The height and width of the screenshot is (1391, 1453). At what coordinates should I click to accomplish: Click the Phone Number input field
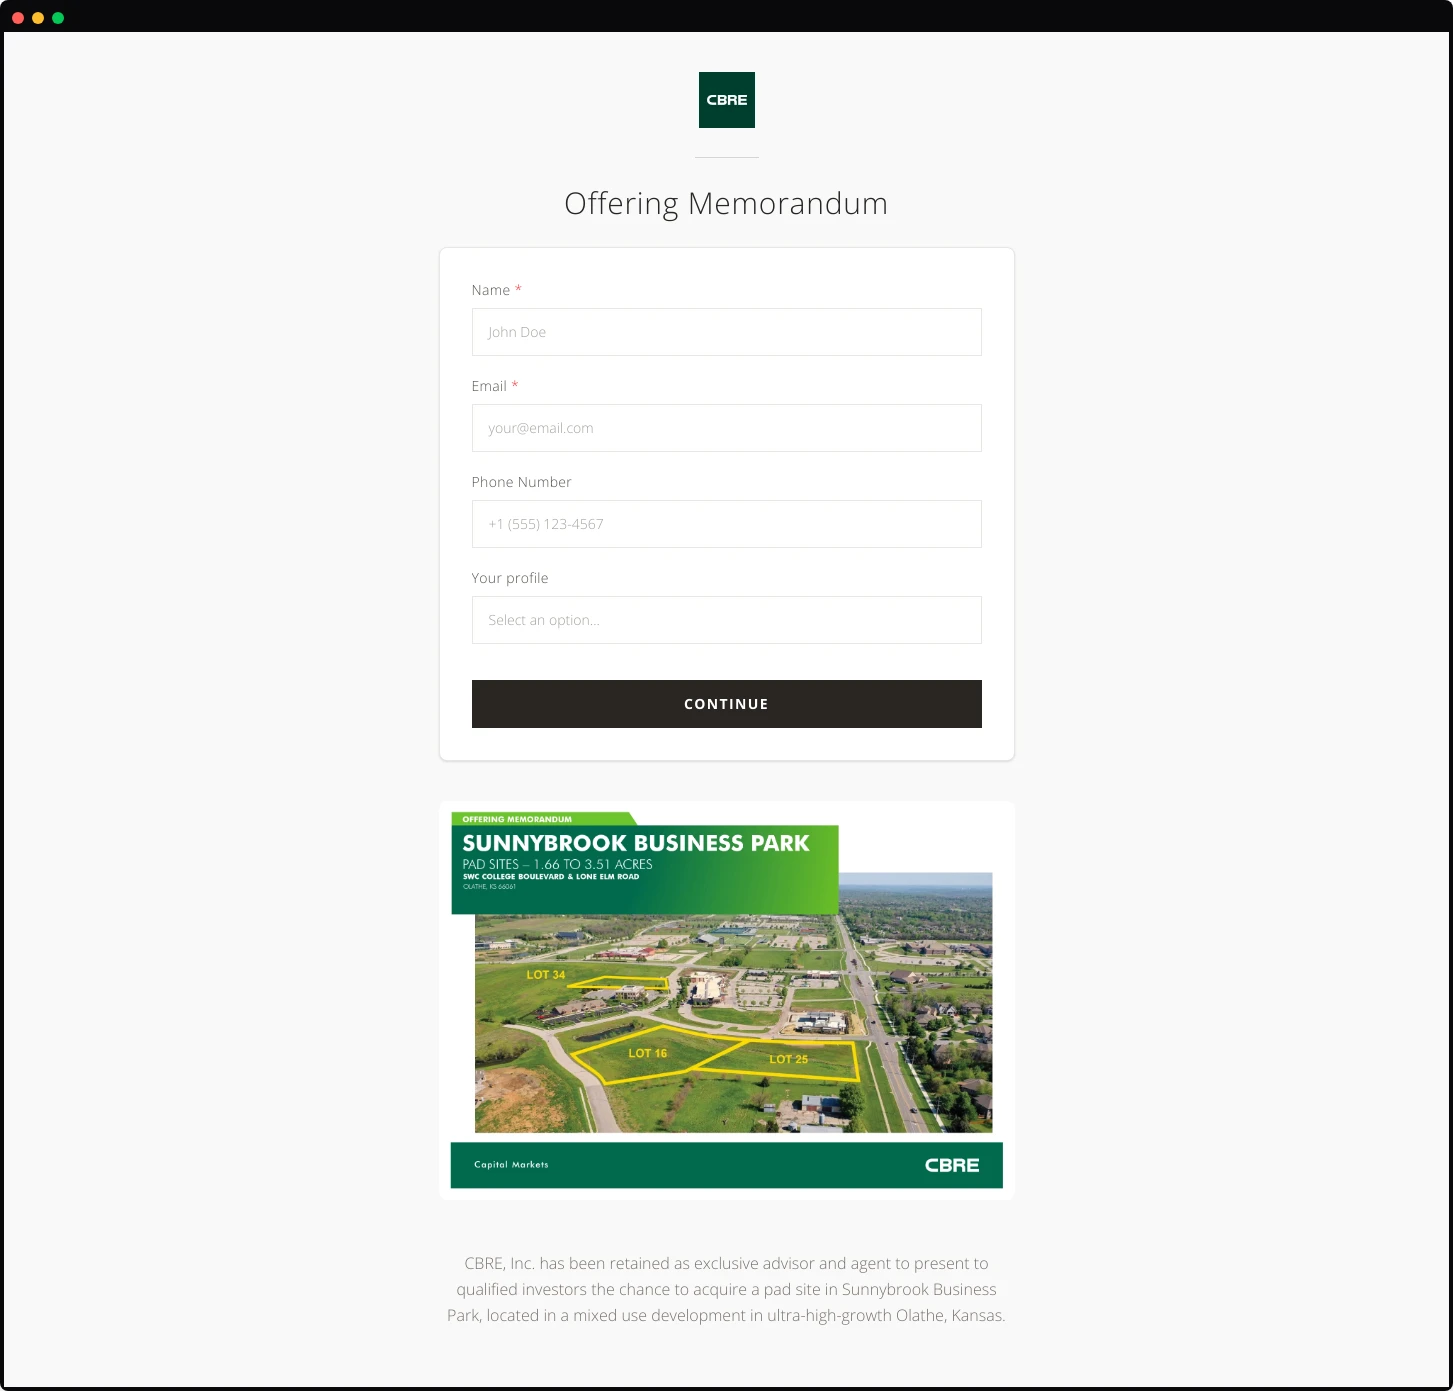726,524
